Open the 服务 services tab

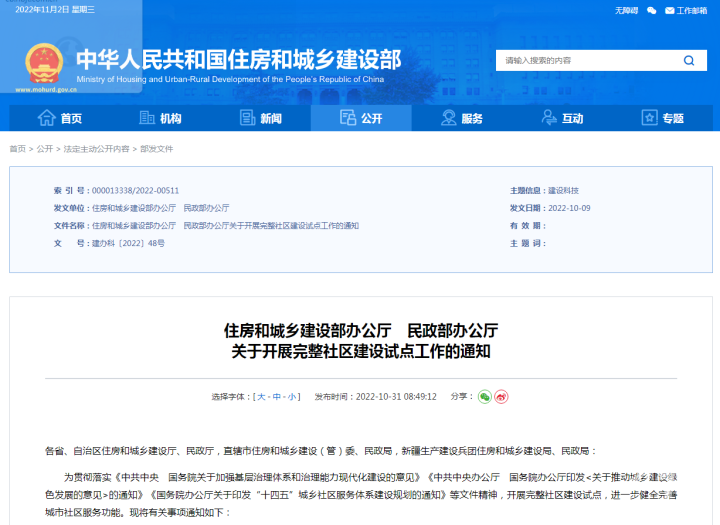[461, 119]
